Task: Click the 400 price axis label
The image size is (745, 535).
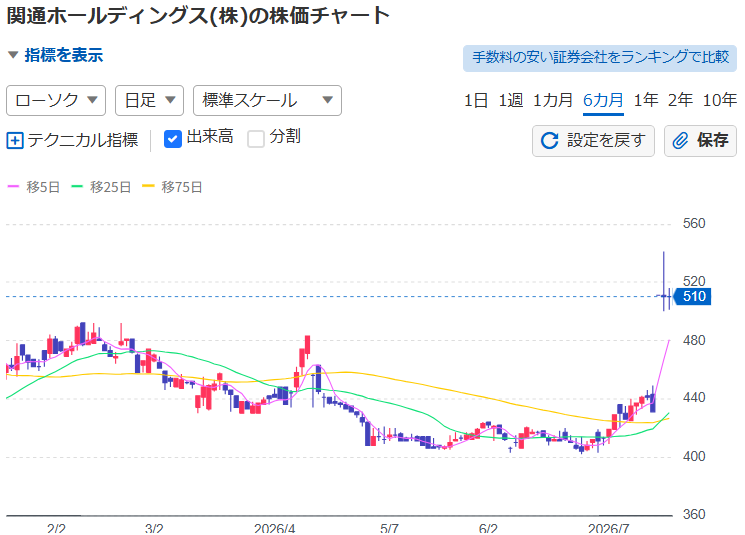Action: [694, 457]
